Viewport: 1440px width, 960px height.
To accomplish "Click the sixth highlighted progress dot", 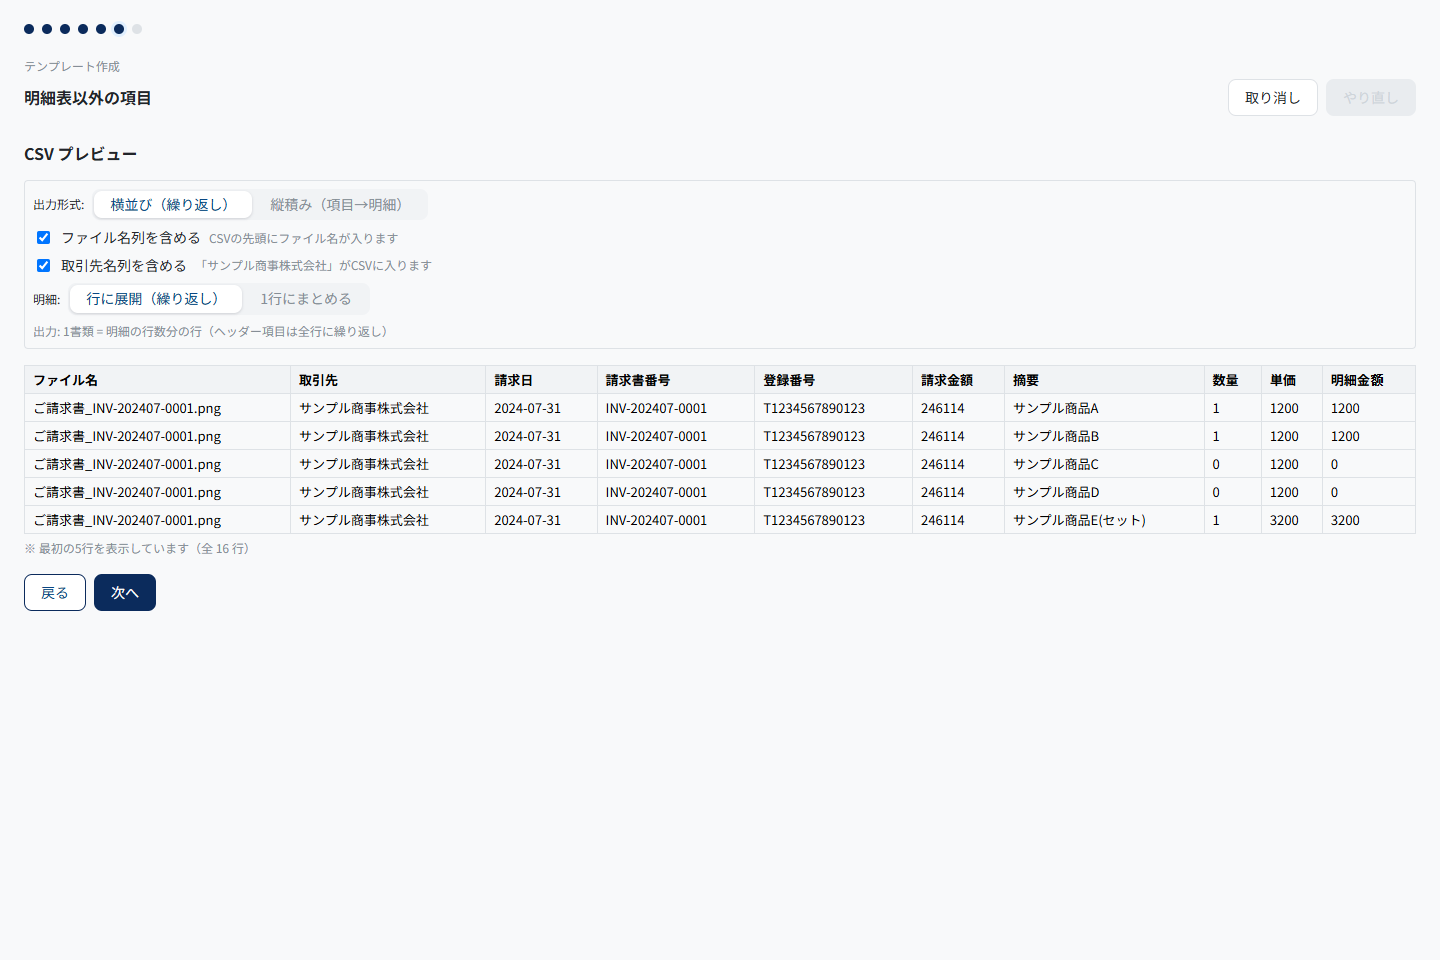I will click(119, 29).
